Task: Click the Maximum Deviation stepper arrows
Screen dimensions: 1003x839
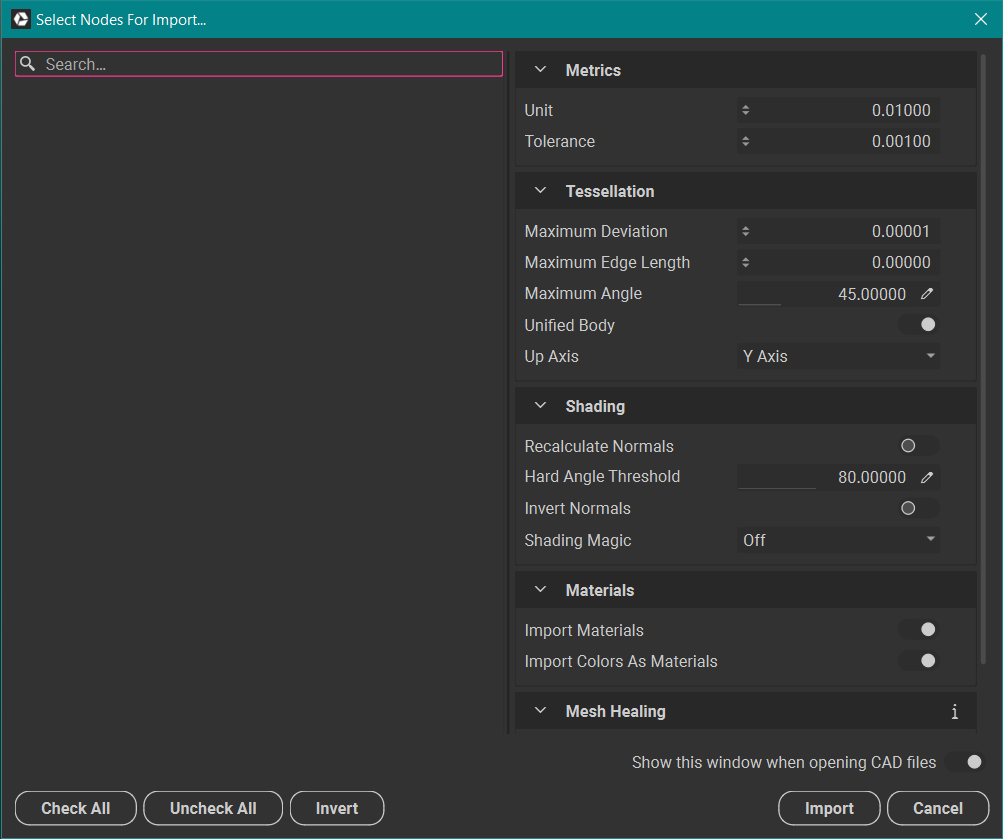Action: pos(746,232)
